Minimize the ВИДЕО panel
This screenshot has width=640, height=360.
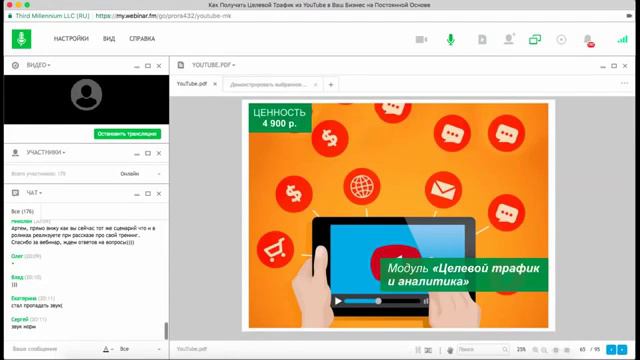pos(137,66)
